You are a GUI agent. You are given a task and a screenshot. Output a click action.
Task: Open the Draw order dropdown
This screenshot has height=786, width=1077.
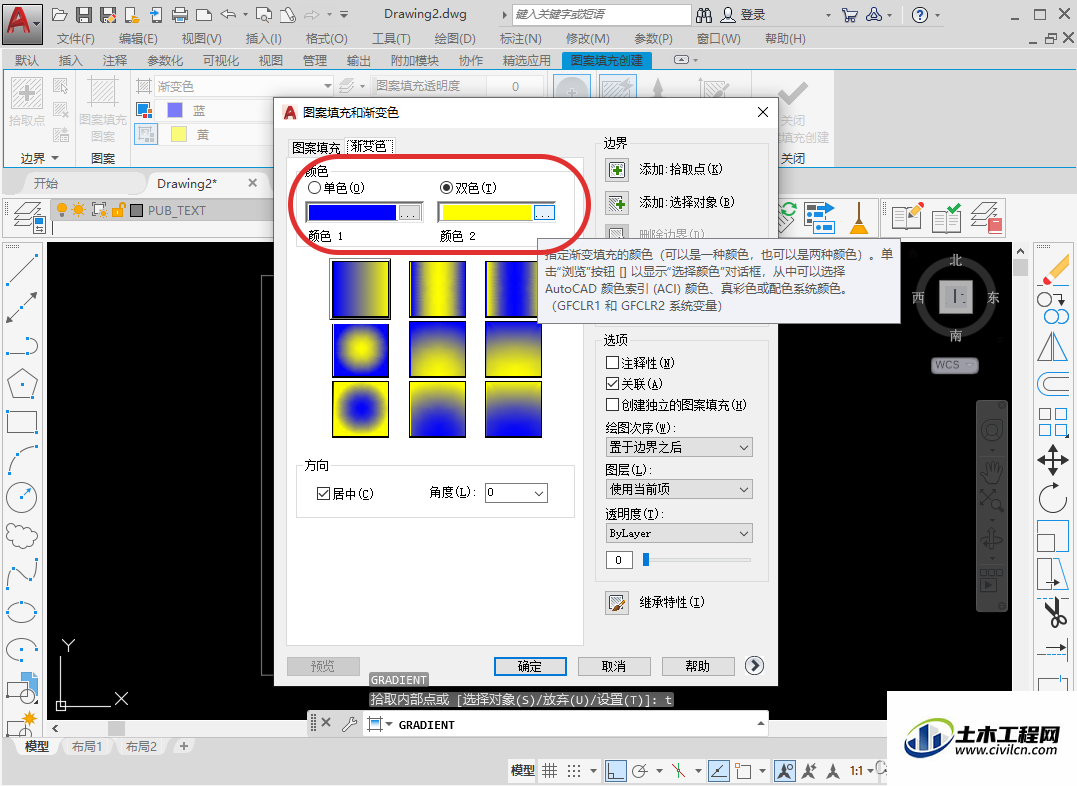679,447
